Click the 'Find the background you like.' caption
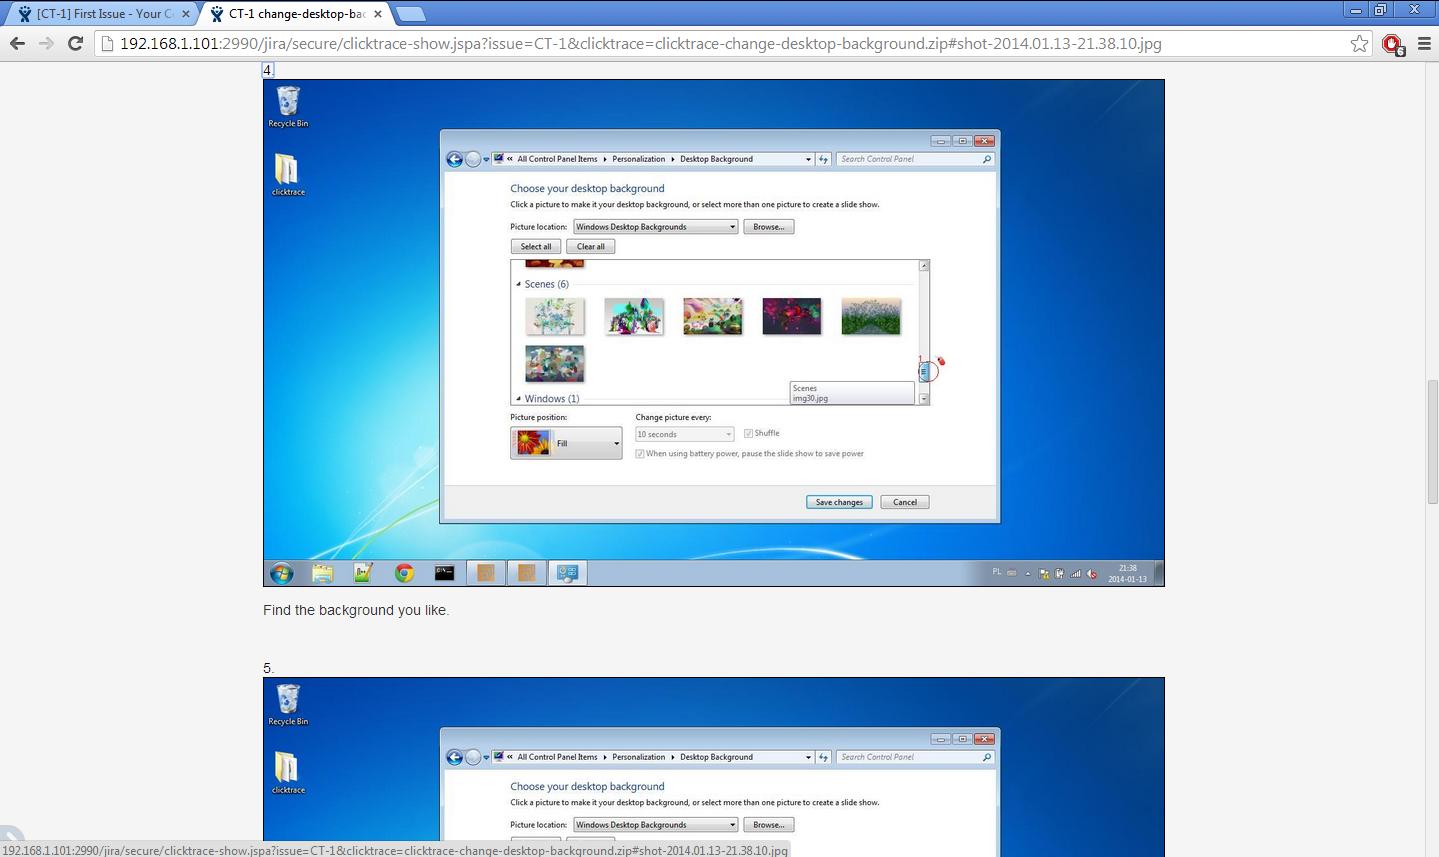The image size is (1439, 857). tap(356, 610)
